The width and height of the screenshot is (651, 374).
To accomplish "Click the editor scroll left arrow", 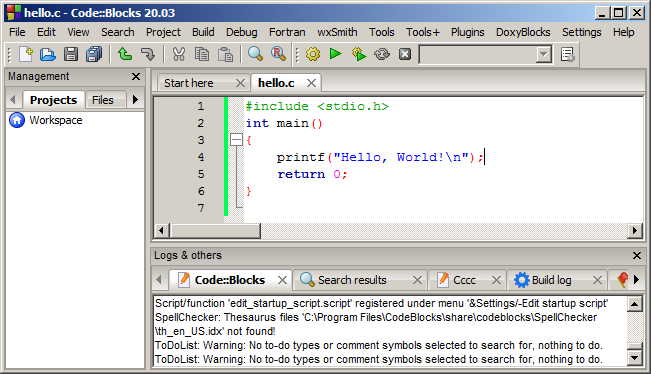I will pos(162,230).
